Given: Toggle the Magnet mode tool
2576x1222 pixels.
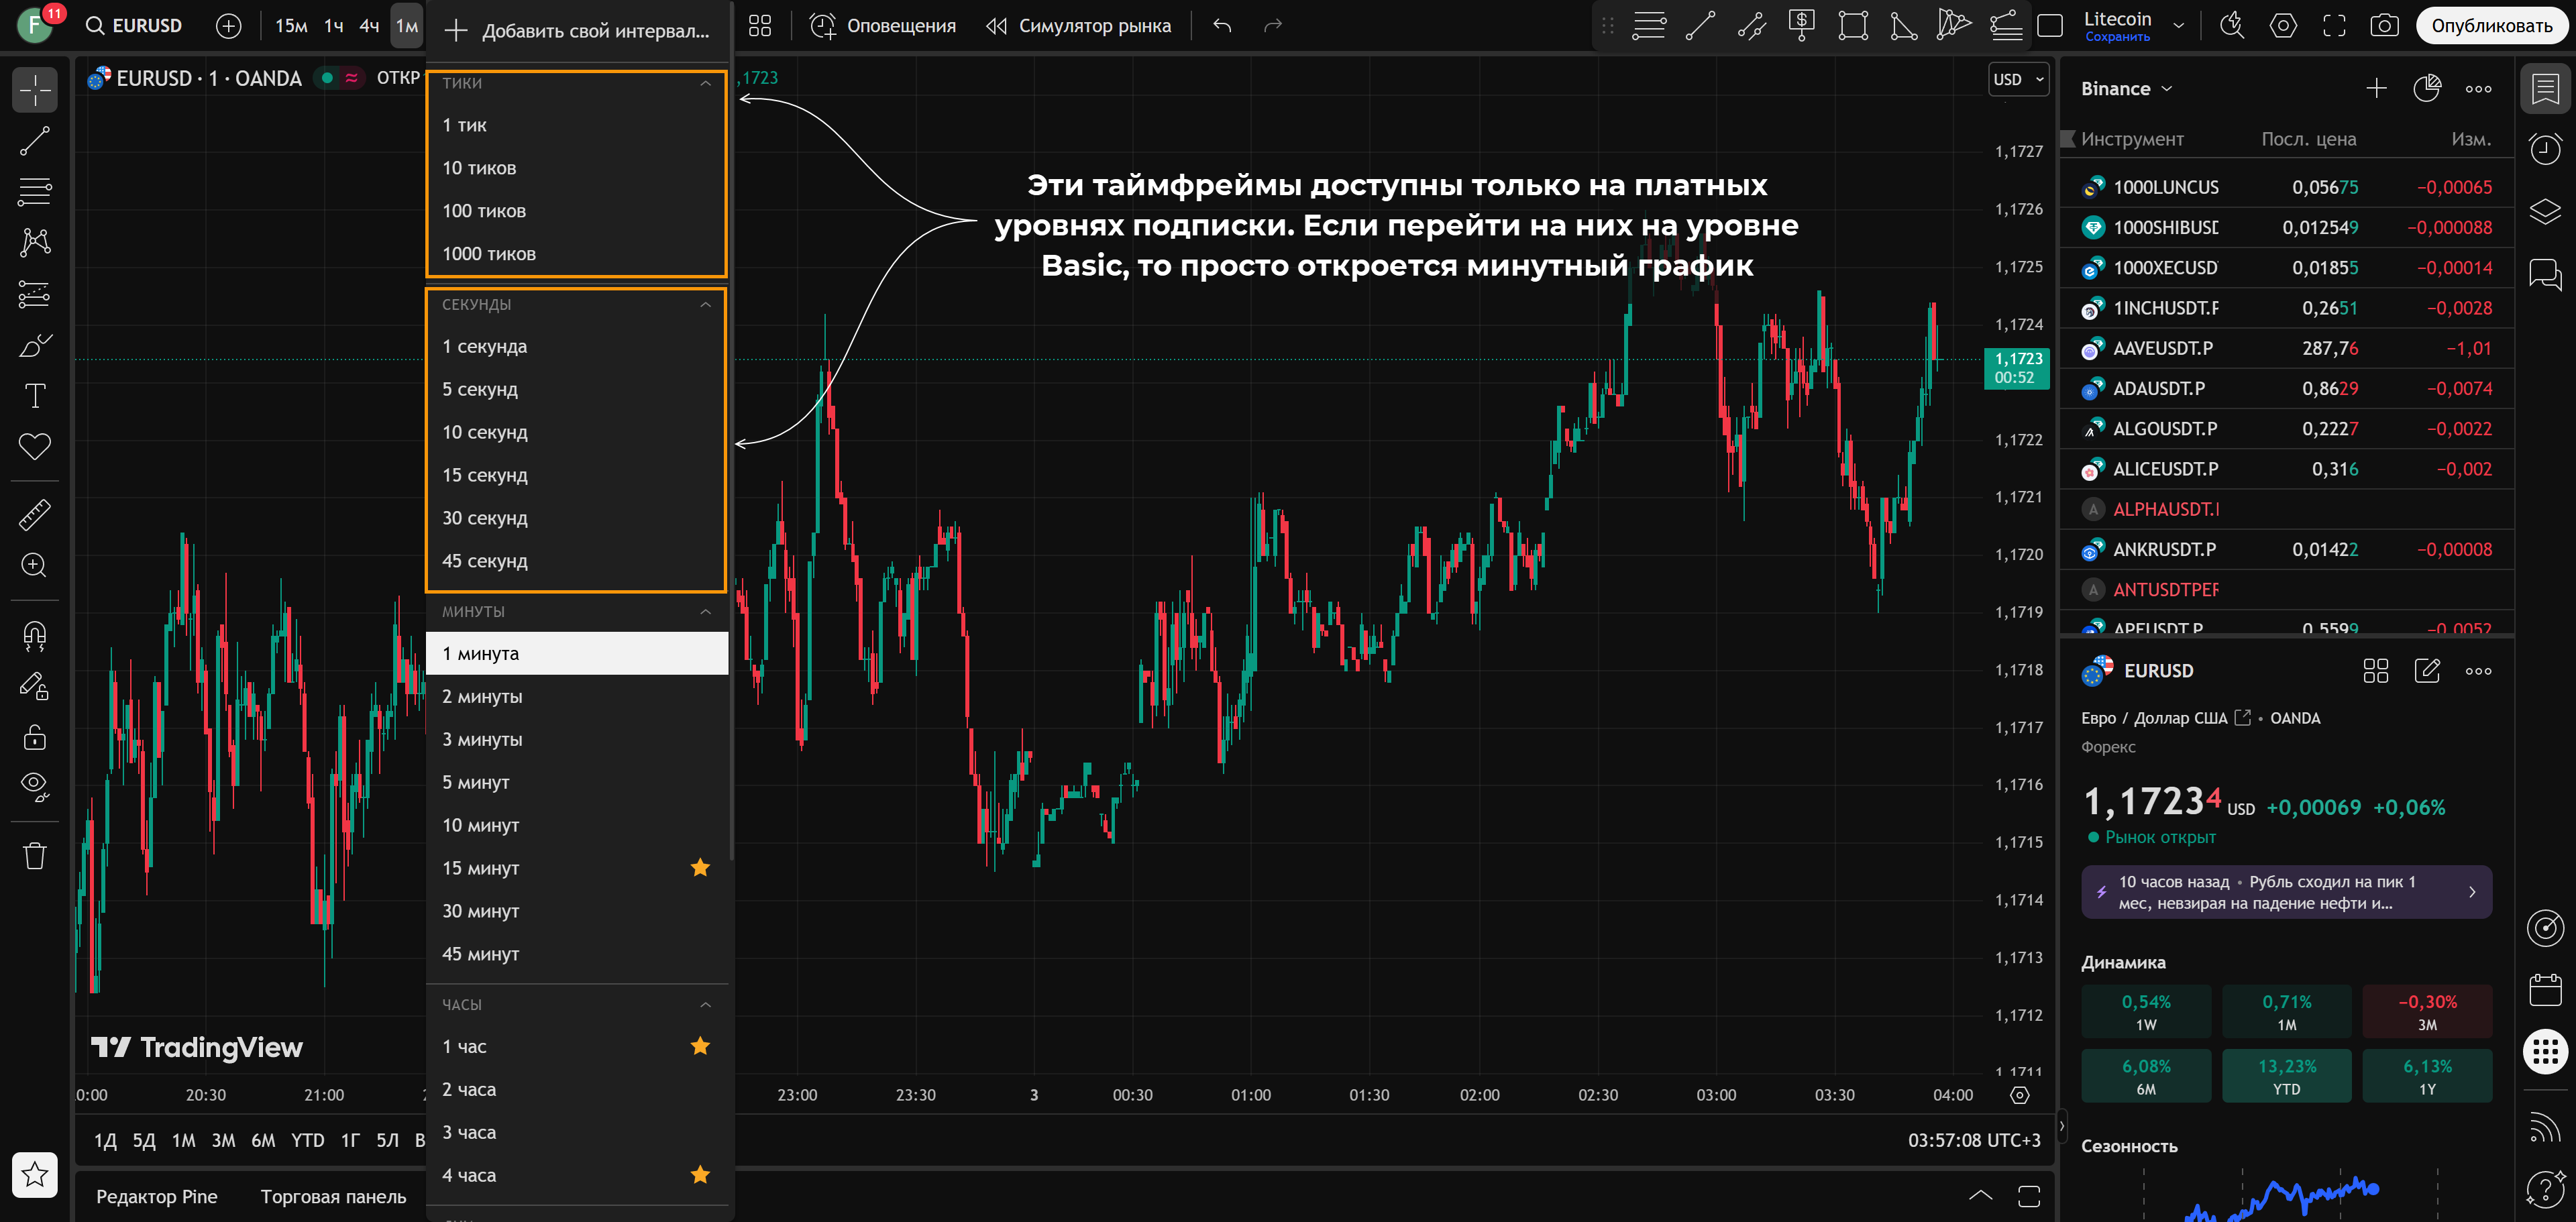Looking at the screenshot, I should pyautogui.click(x=35, y=636).
